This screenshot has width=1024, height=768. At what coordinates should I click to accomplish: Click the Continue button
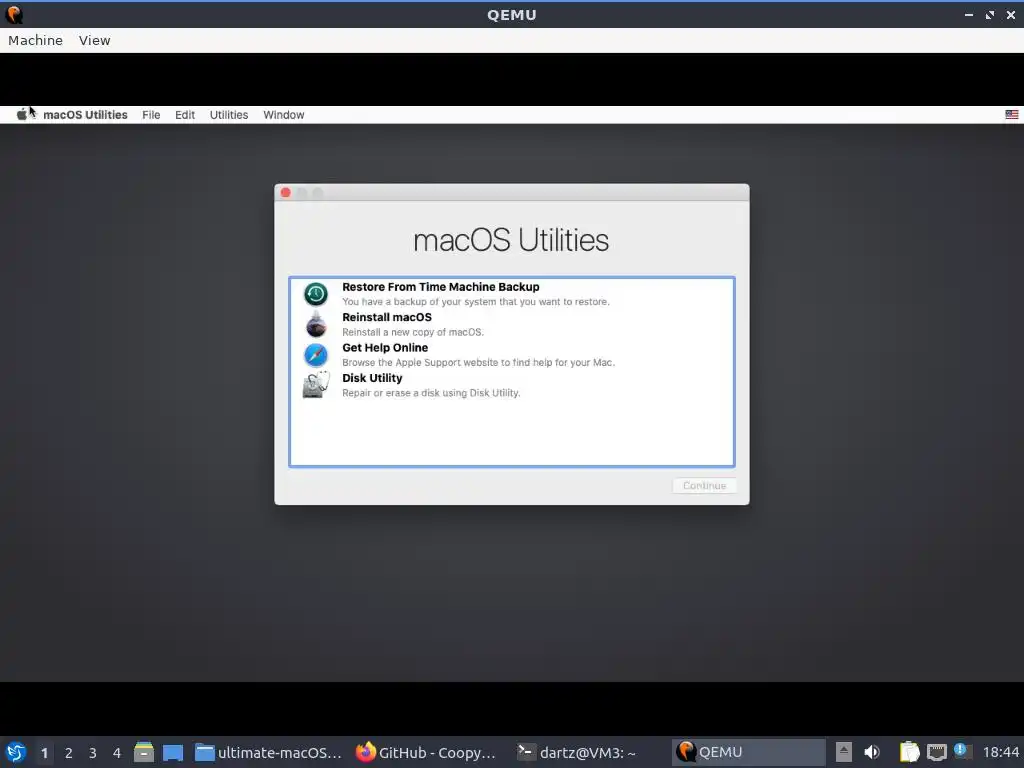tap(704, 486)
